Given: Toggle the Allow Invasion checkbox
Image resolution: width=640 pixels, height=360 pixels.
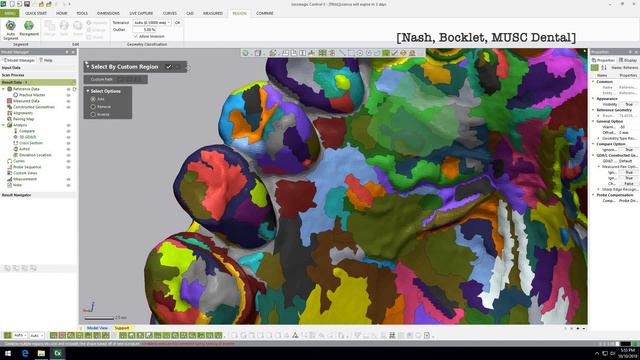Looking at the screenshot, I should pos(136,36).
